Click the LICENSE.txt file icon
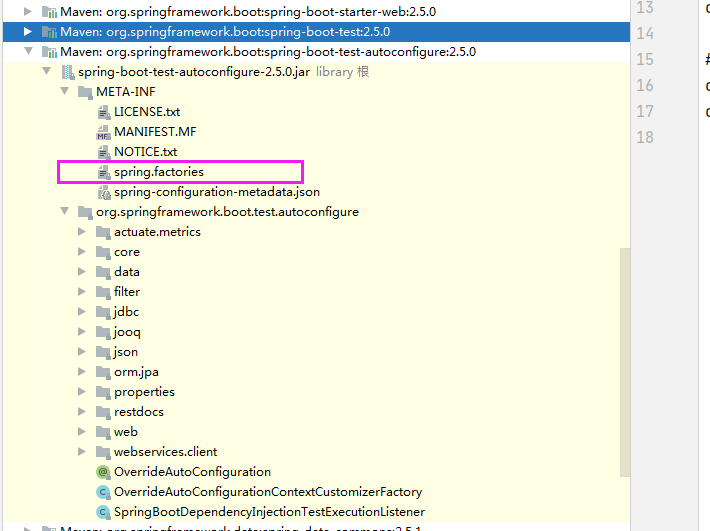 coord(104,112)
